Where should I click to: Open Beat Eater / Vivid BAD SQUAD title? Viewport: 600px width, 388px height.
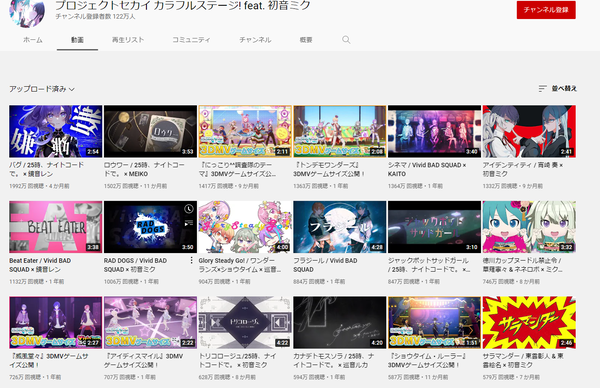(40, 265)
